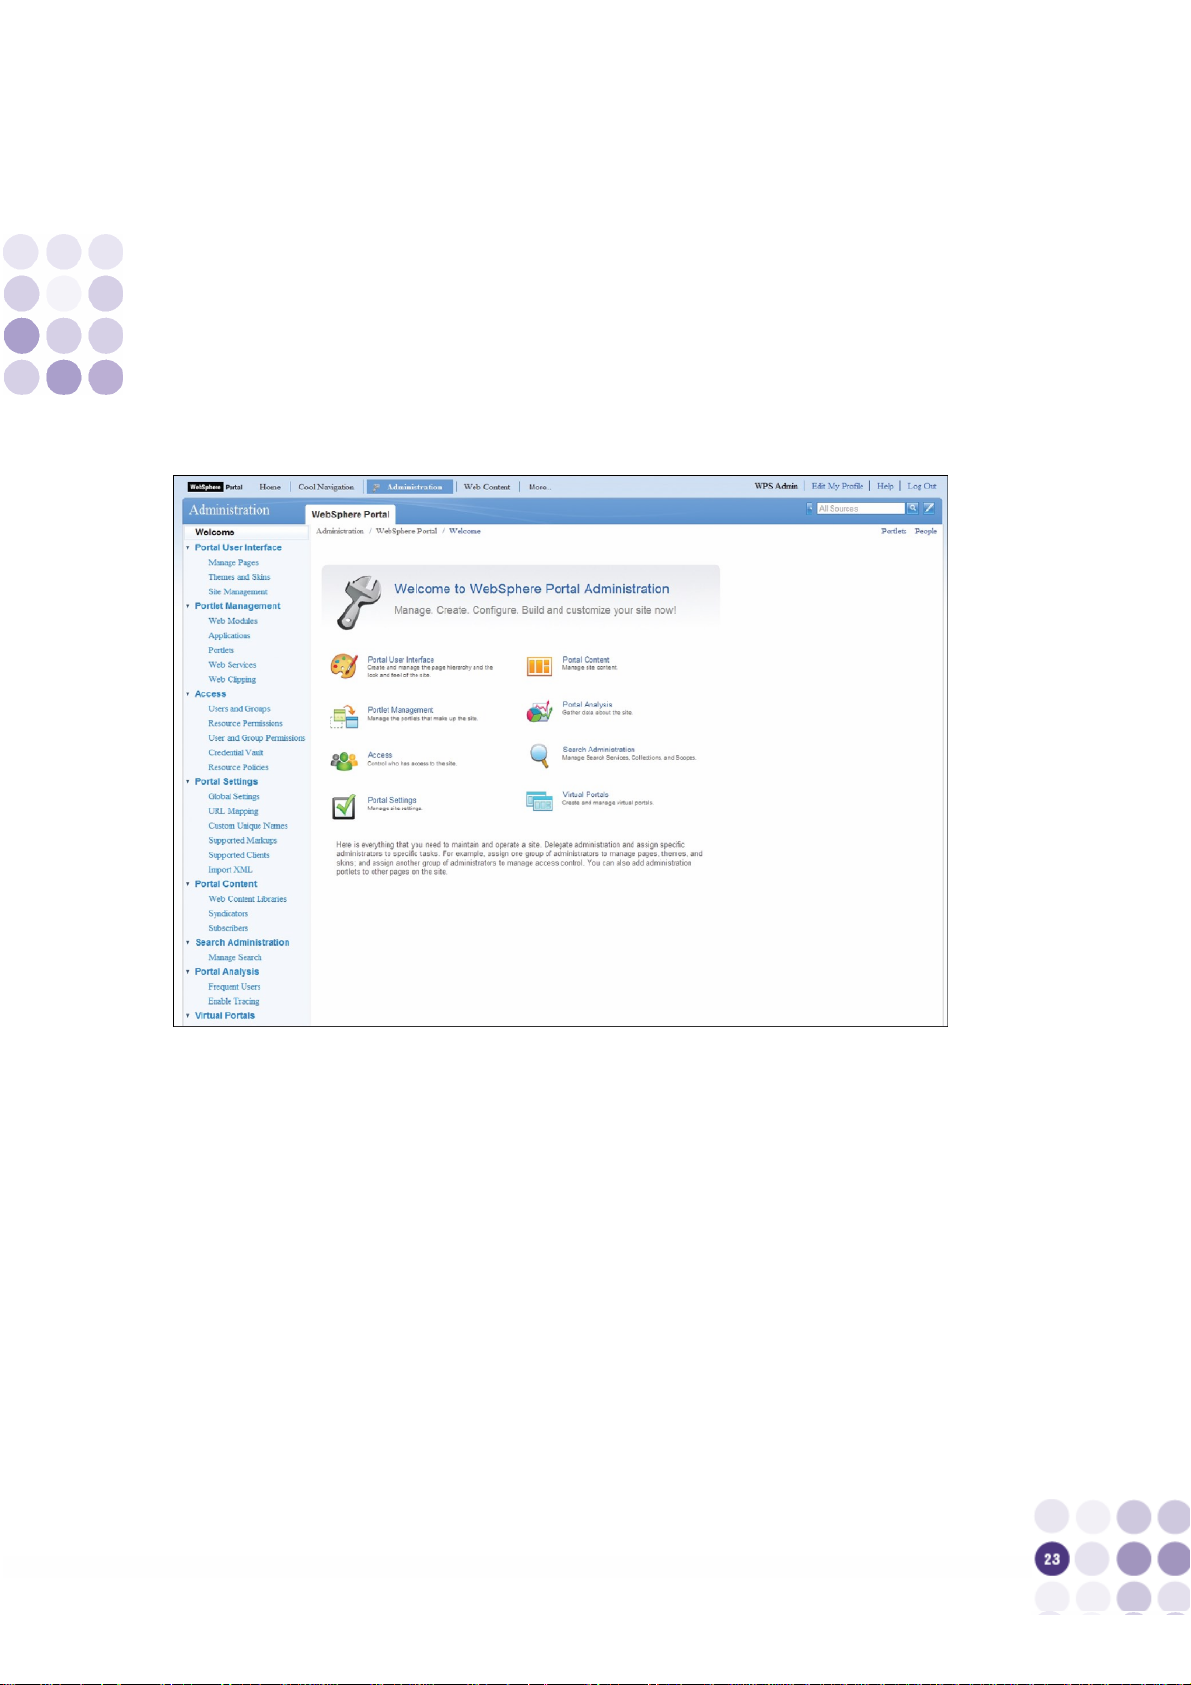1191x1685 pixels.
Task: Open Web Services in sidebar
Action: (x=232, y=665)
